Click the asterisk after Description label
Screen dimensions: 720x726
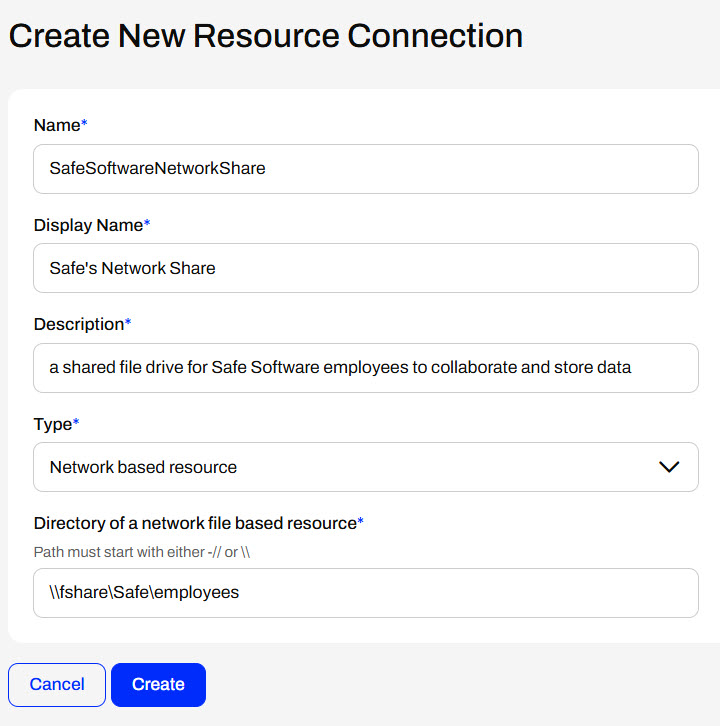[x=128, y=324]
